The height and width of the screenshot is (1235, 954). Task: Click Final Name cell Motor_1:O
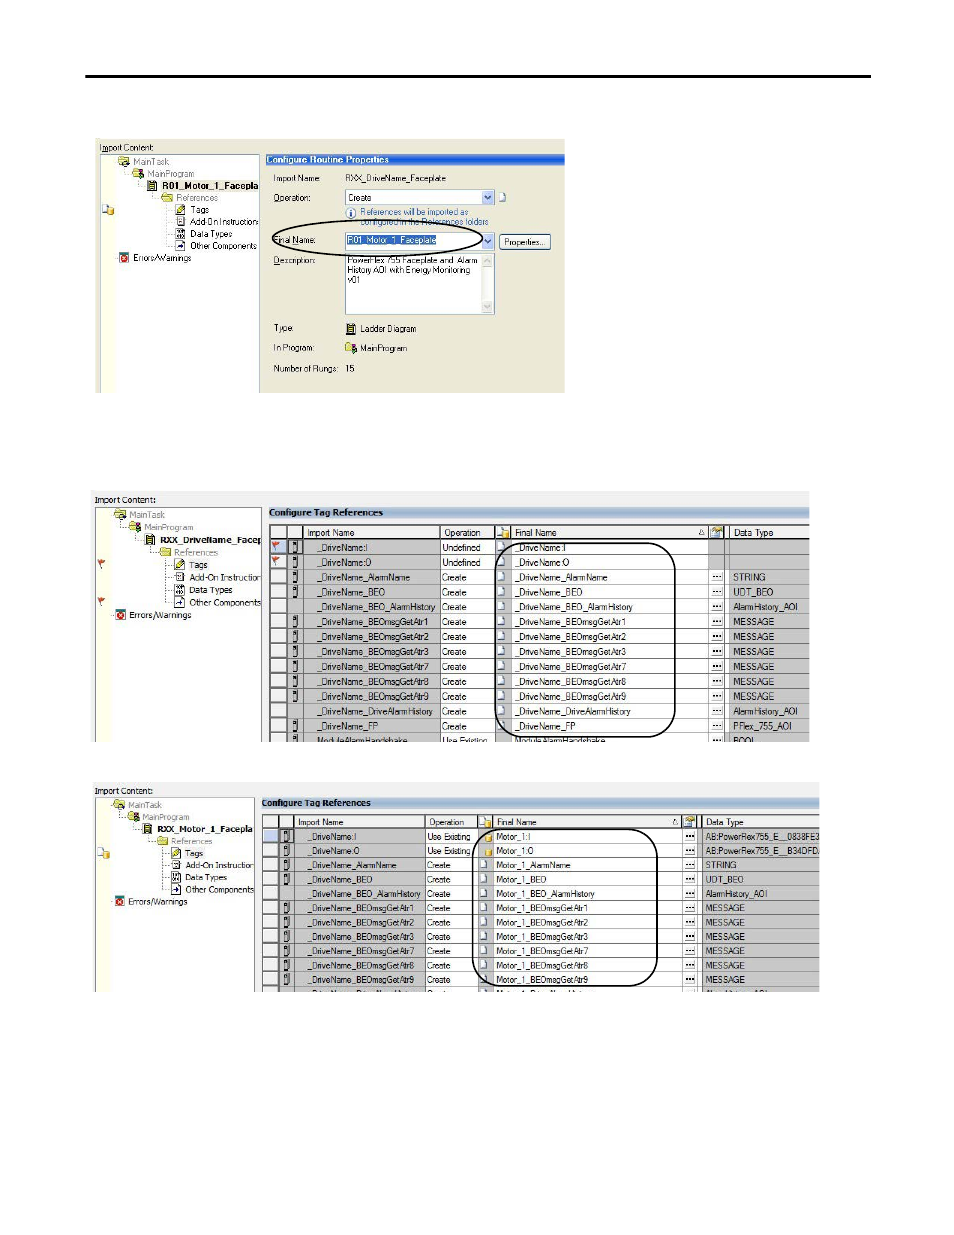(587, 851)
